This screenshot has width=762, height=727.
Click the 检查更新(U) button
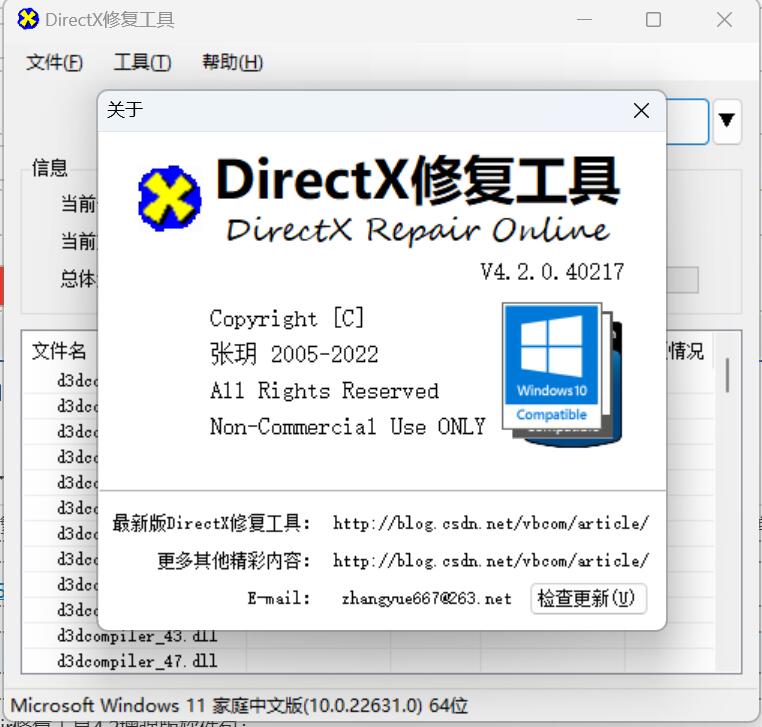[x=589, y=598]
